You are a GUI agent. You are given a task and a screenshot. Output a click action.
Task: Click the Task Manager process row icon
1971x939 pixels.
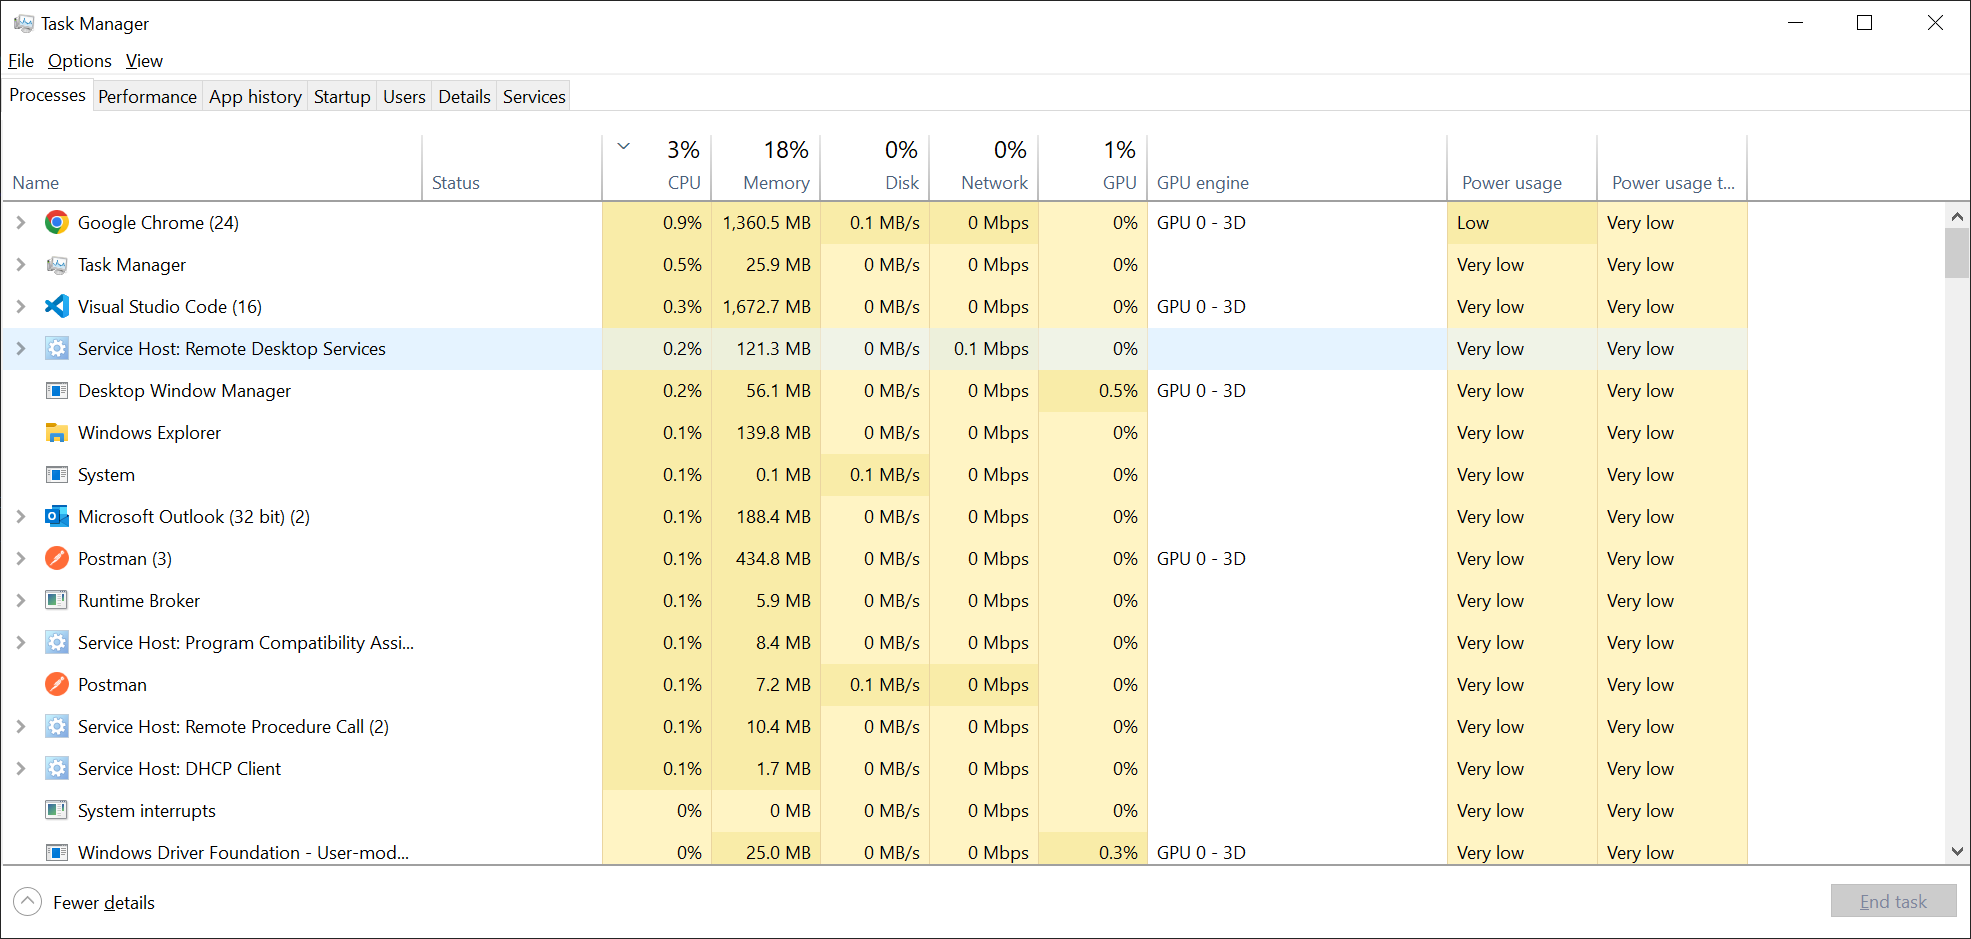pos(57,264)
